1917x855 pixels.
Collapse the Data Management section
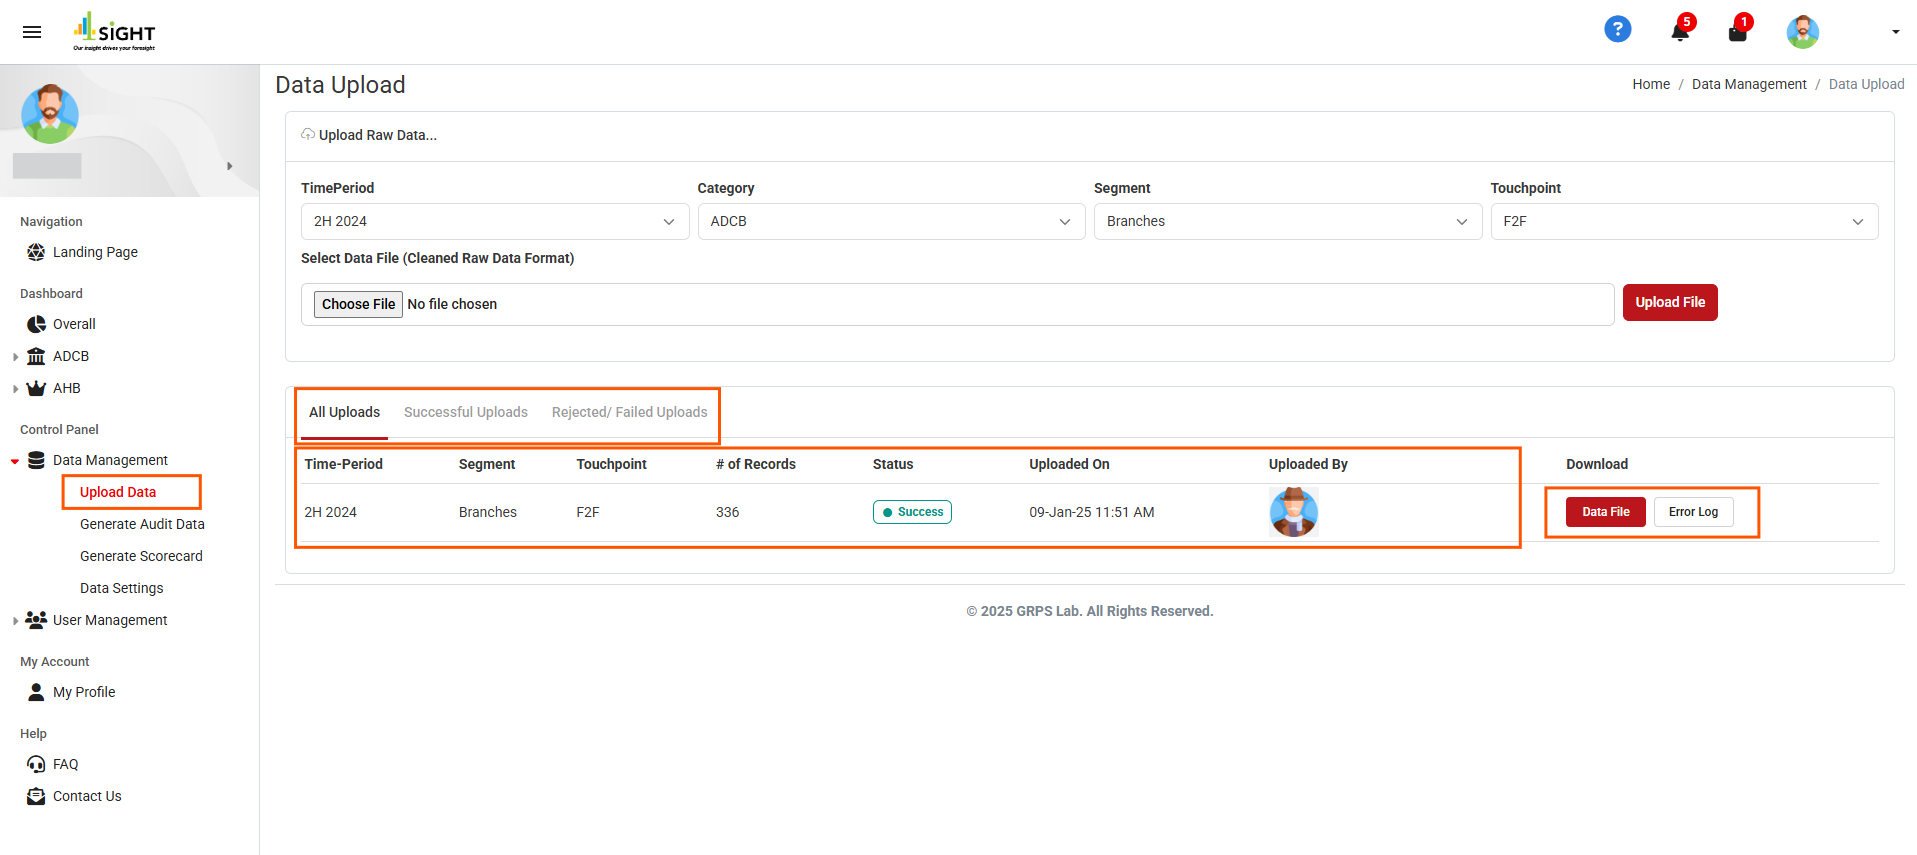coord(15,461)
